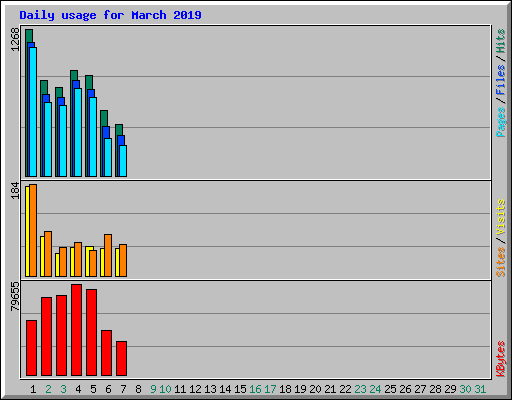Click day 21 on the x-axis

point(330,389)
